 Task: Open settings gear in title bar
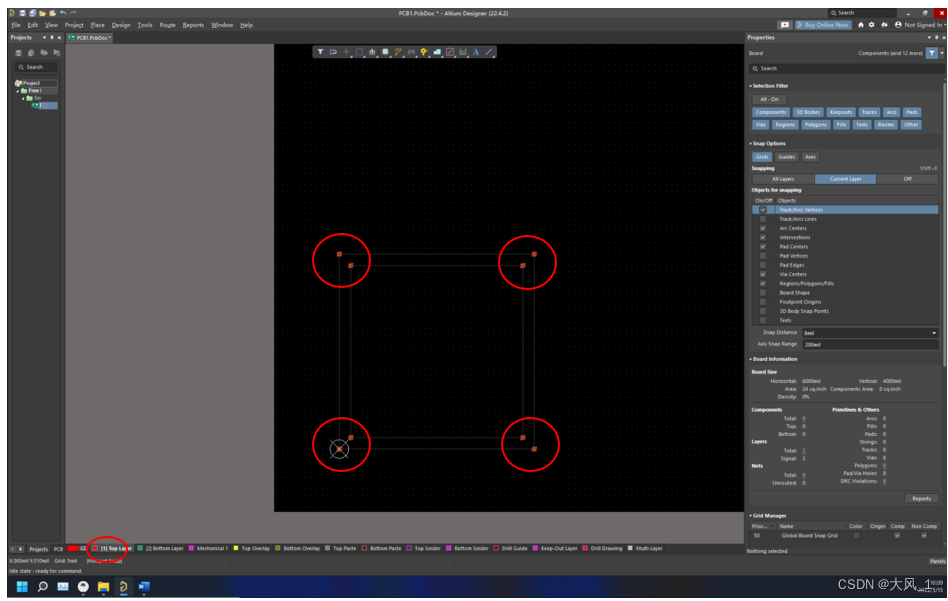point(871,25)
